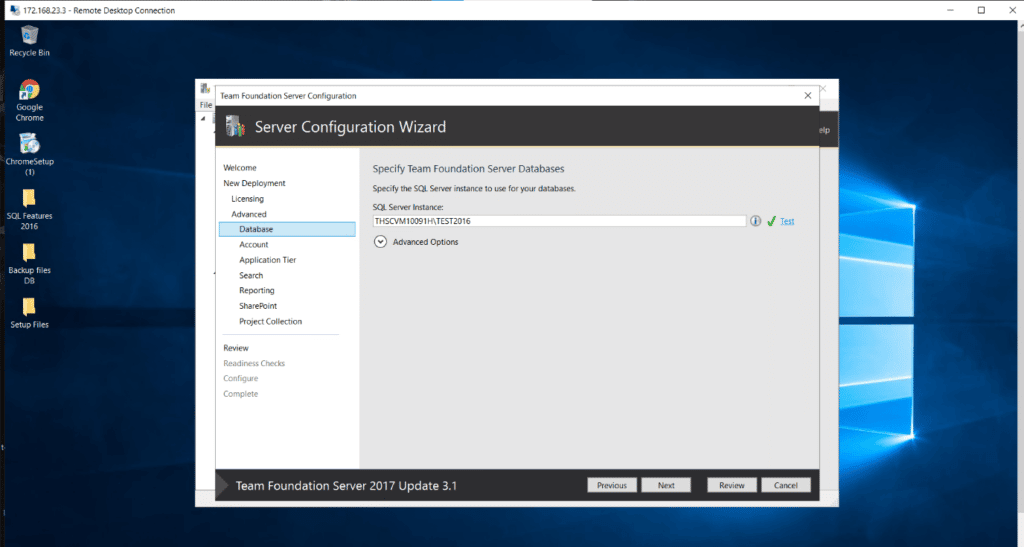1024x547 pixels.
Task: Cancel the configuration wizard
Action: [786, 485]
